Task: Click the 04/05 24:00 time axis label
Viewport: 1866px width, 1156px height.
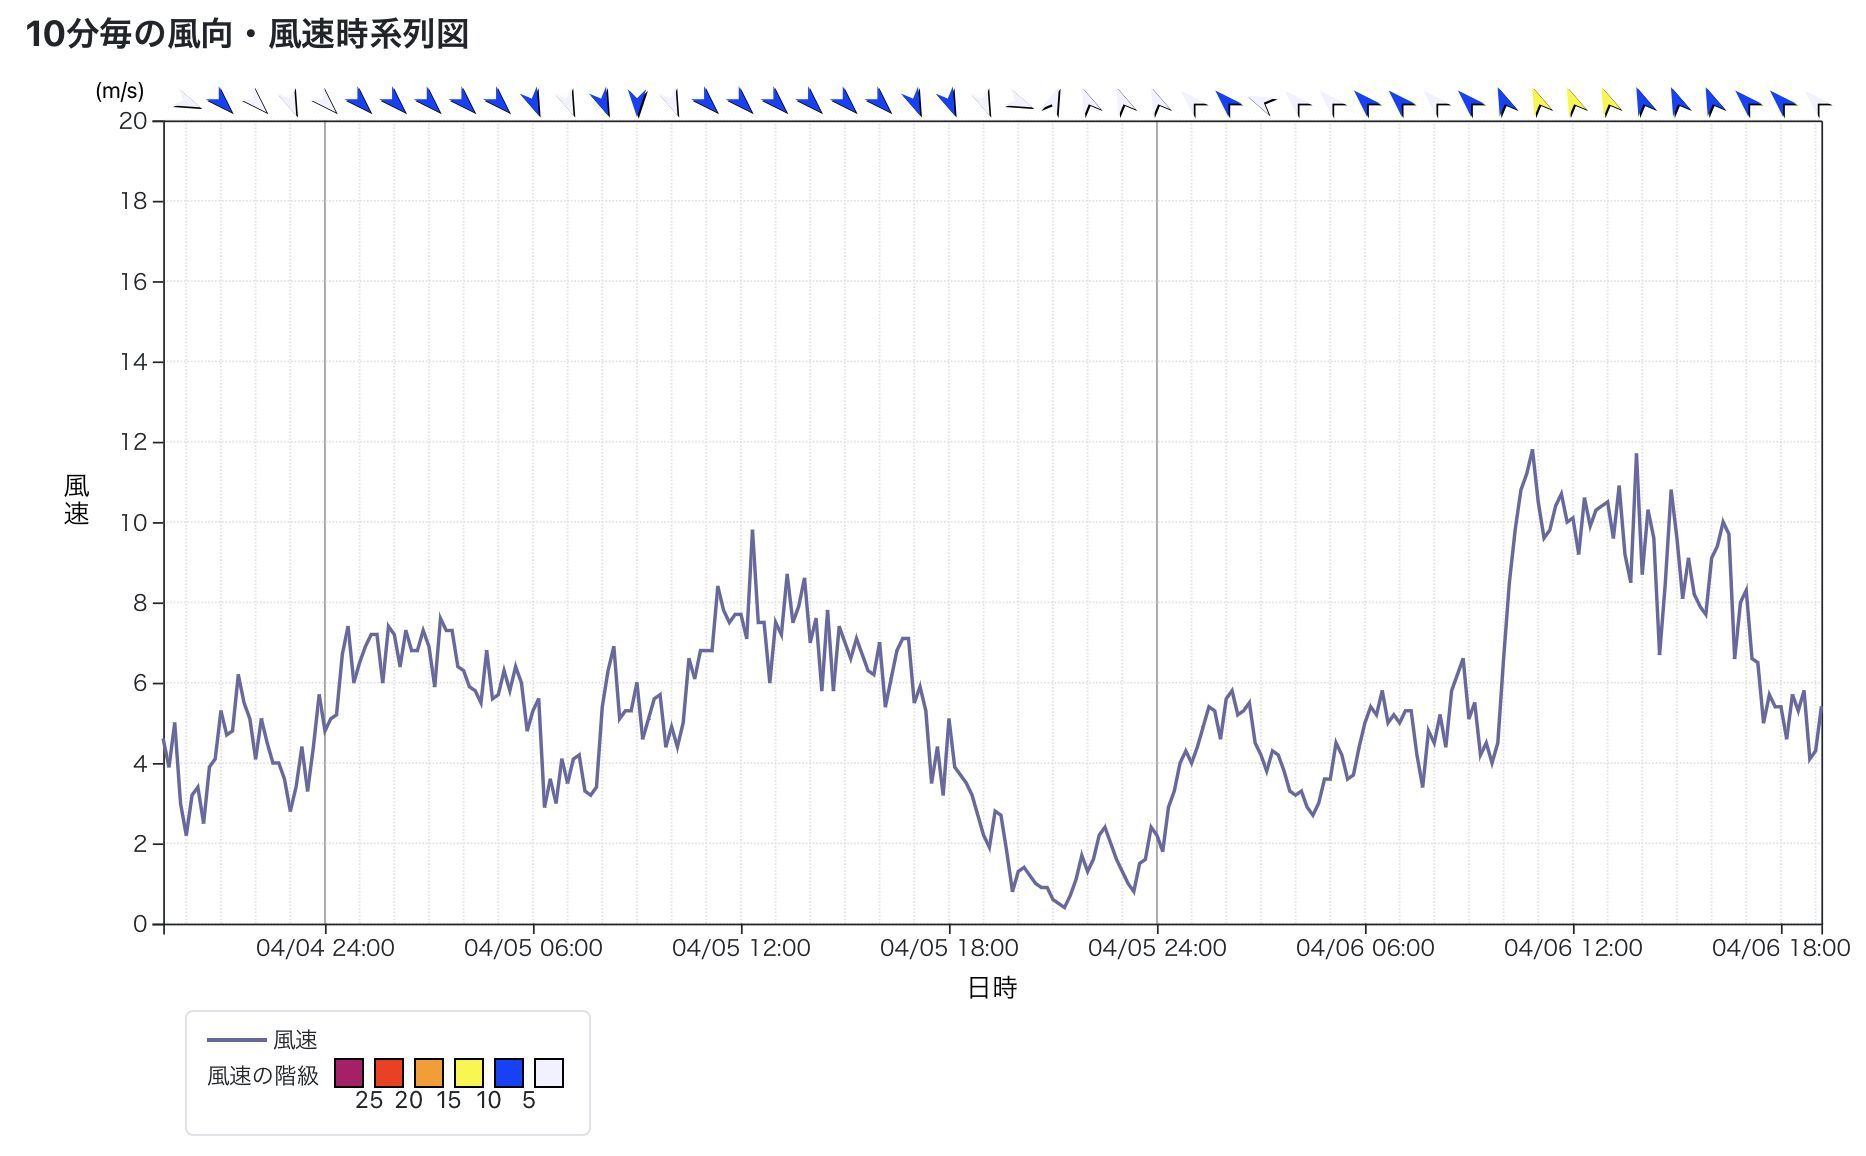Action: point(1157,948)
